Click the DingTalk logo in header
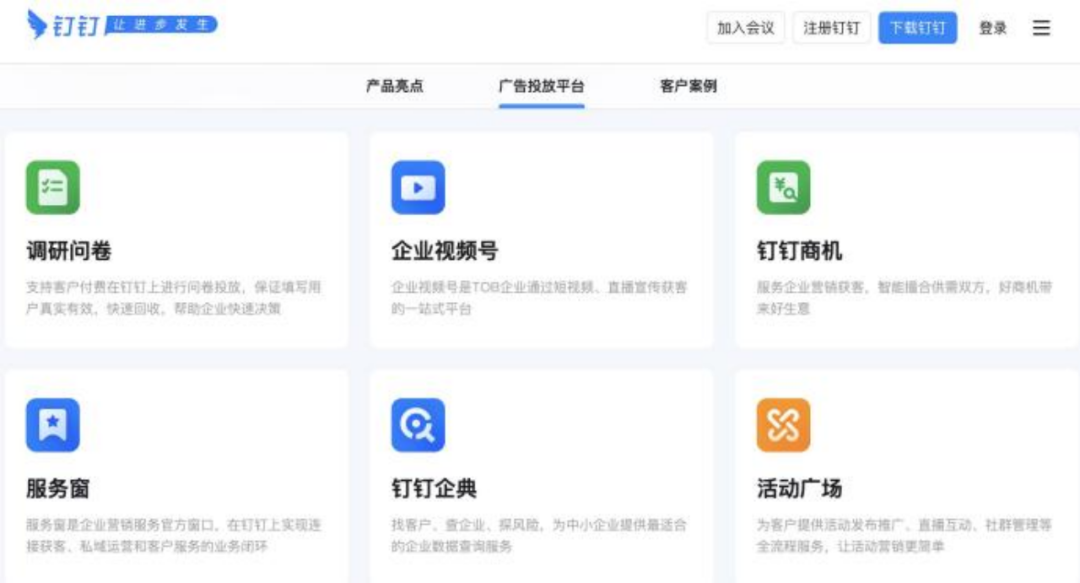Viewport: 1080px width, 583px height. pos(122,25)
